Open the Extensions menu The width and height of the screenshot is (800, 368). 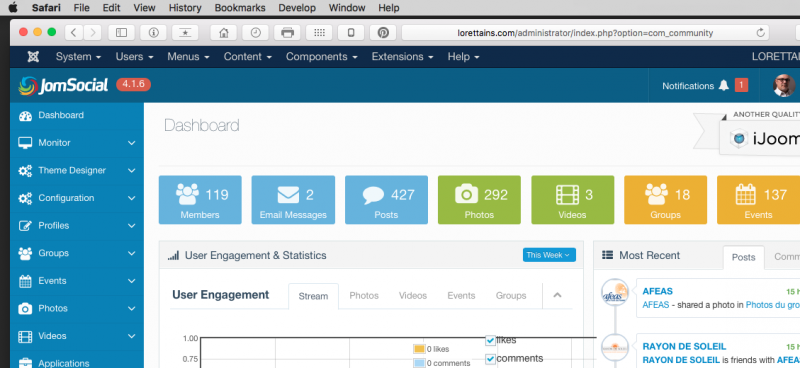tap(402, 57)
